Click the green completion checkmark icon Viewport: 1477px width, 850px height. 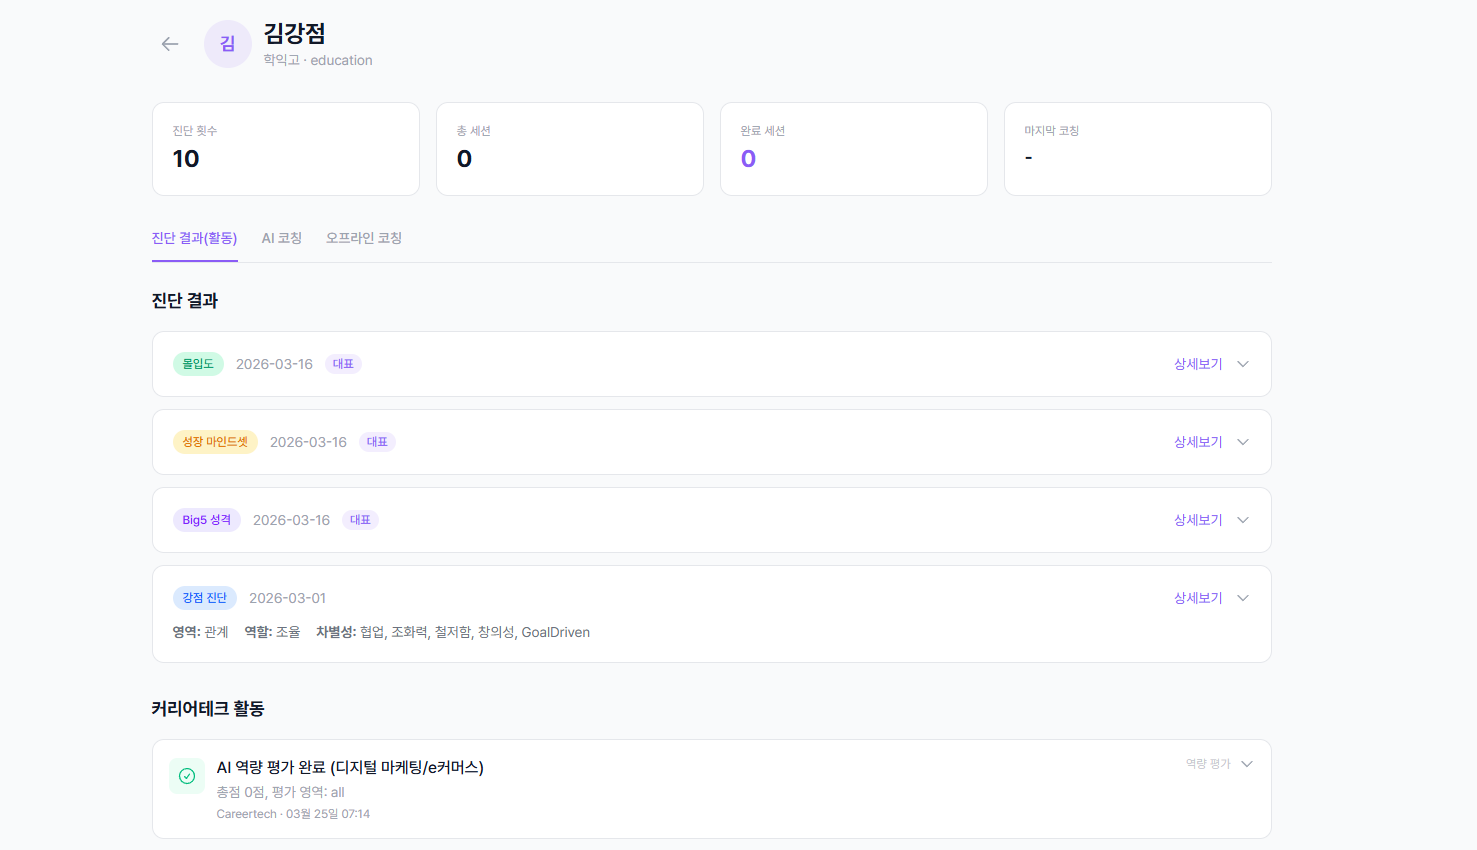pos(187,775)
